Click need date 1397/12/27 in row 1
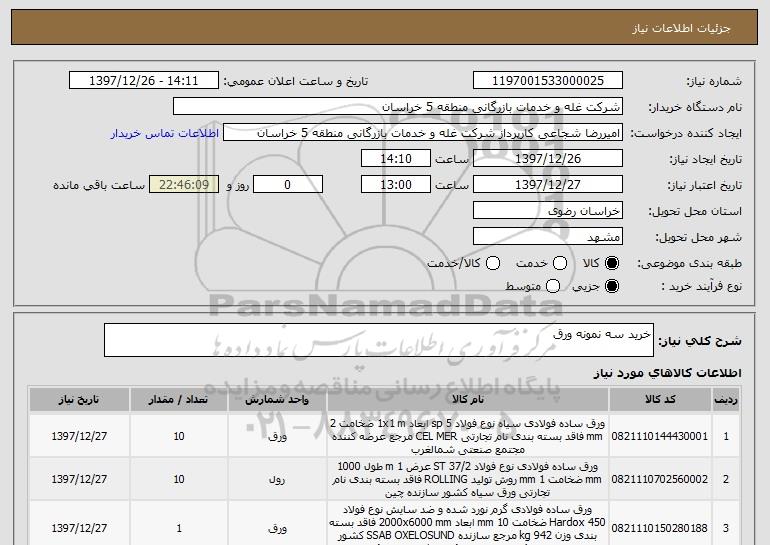Viewport: 770px width, 545px height. point(79,436)
